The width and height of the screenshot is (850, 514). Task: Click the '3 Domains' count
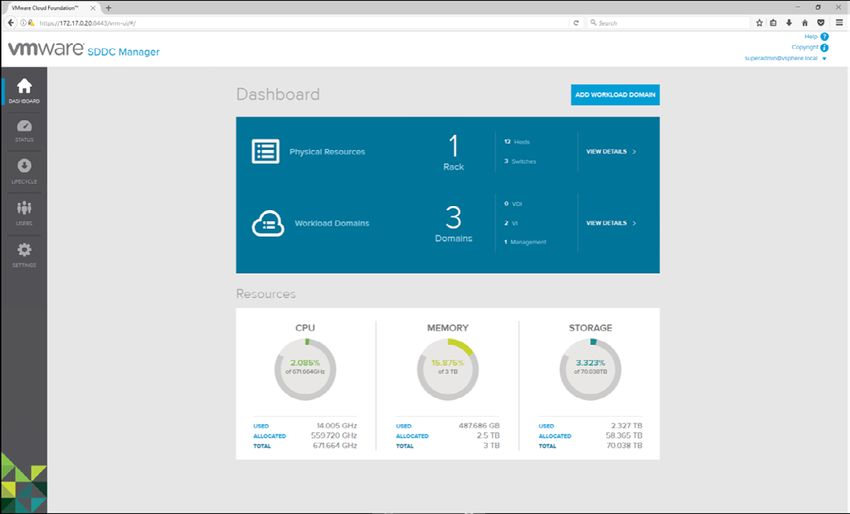(453, 224)
